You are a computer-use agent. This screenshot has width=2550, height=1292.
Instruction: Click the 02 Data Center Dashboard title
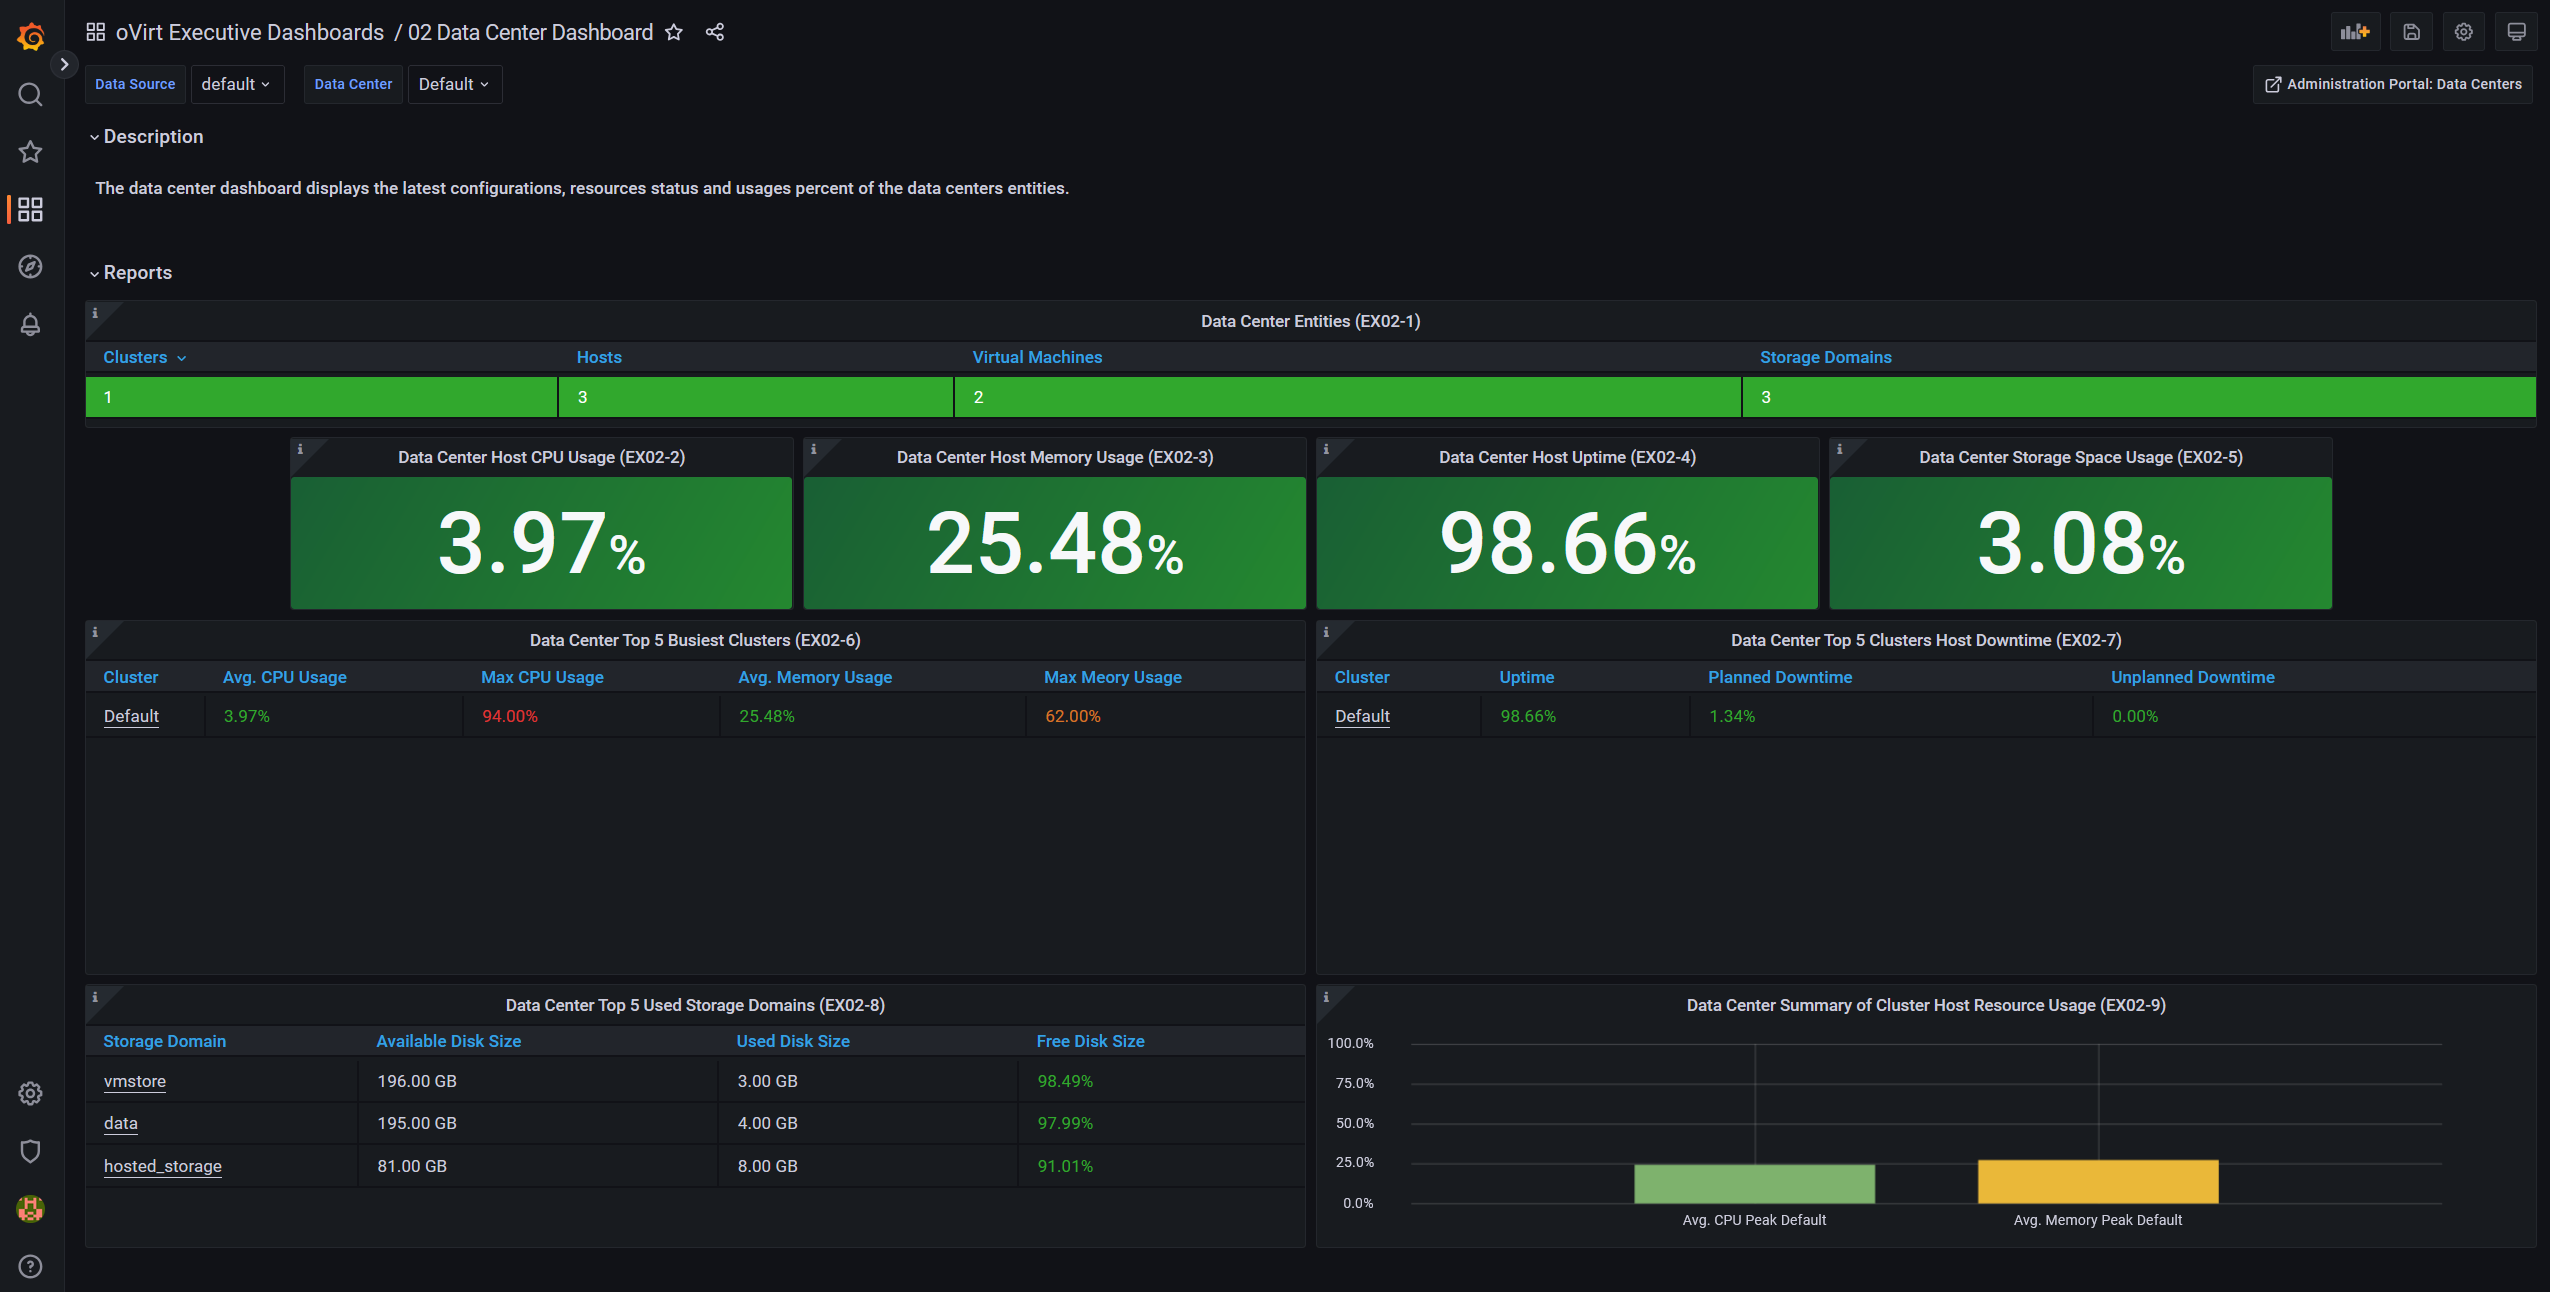click(531, 32)
